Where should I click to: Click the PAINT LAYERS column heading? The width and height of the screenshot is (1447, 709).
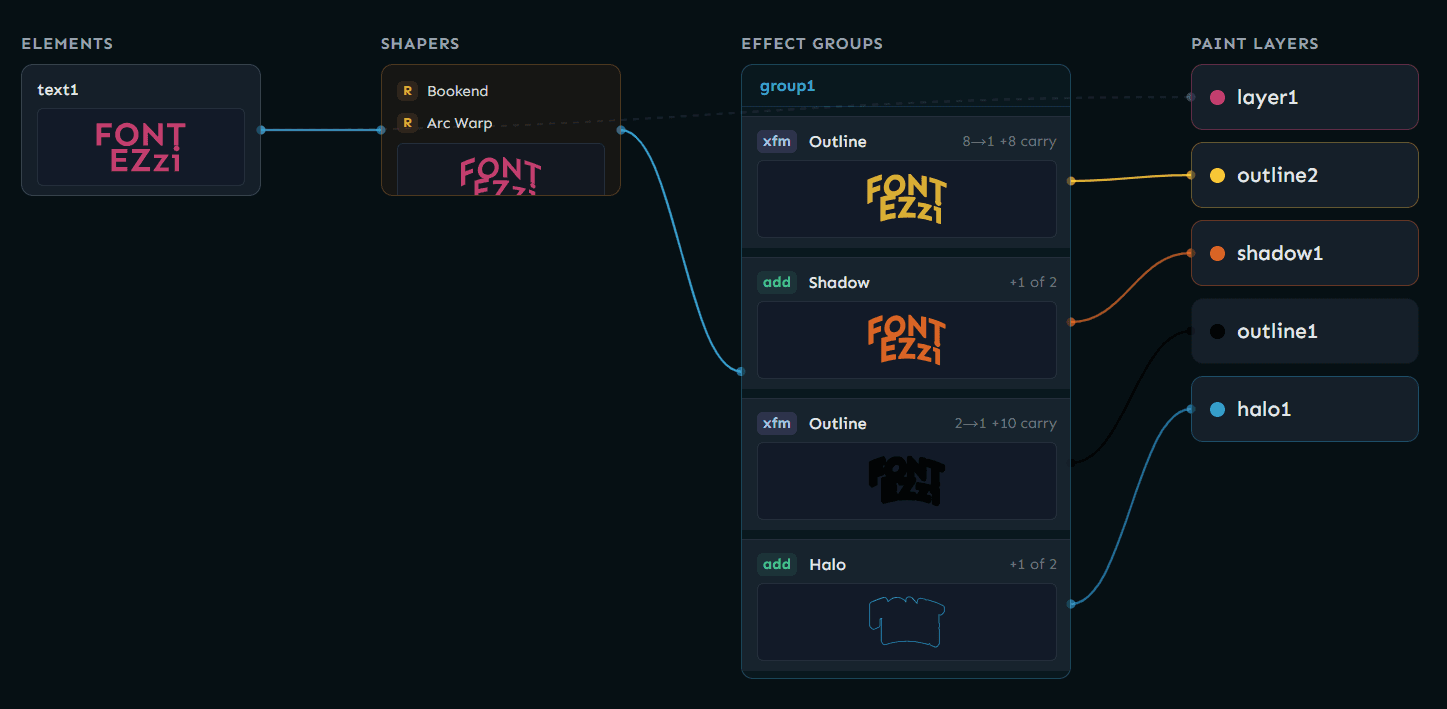(x=1255, y=44)
